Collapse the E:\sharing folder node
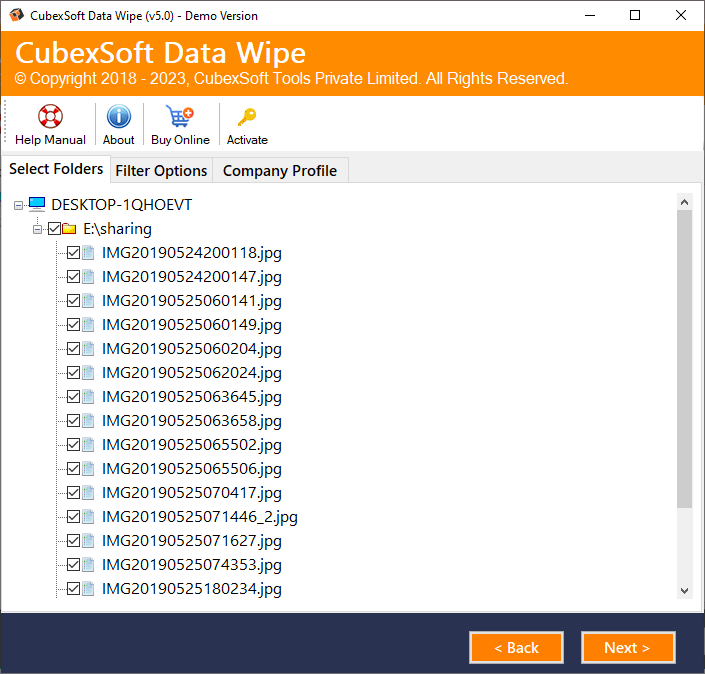705x674 pixels. (38, 229)
